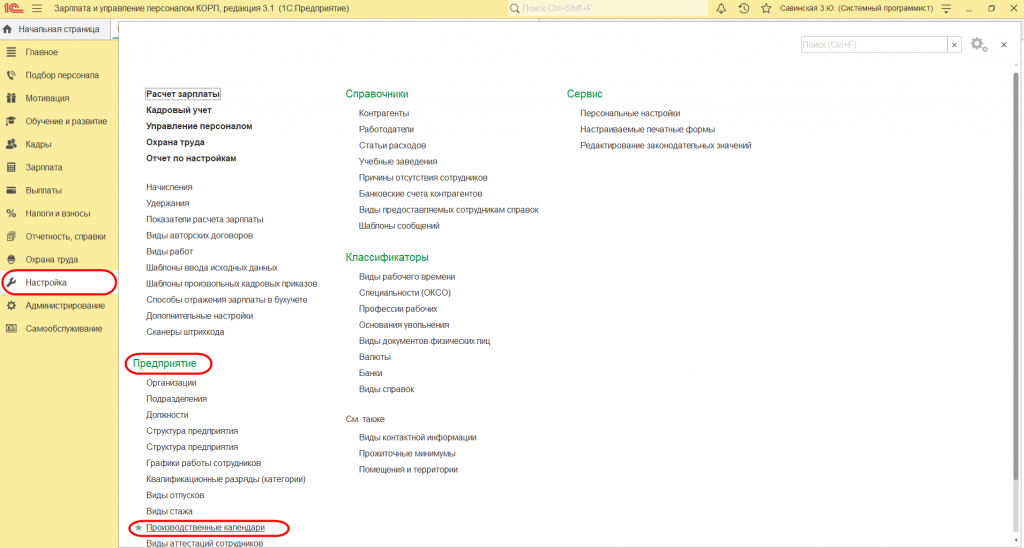Select the Зарплата section in sidebar
1024x548 pixels.
pos(44,167)
